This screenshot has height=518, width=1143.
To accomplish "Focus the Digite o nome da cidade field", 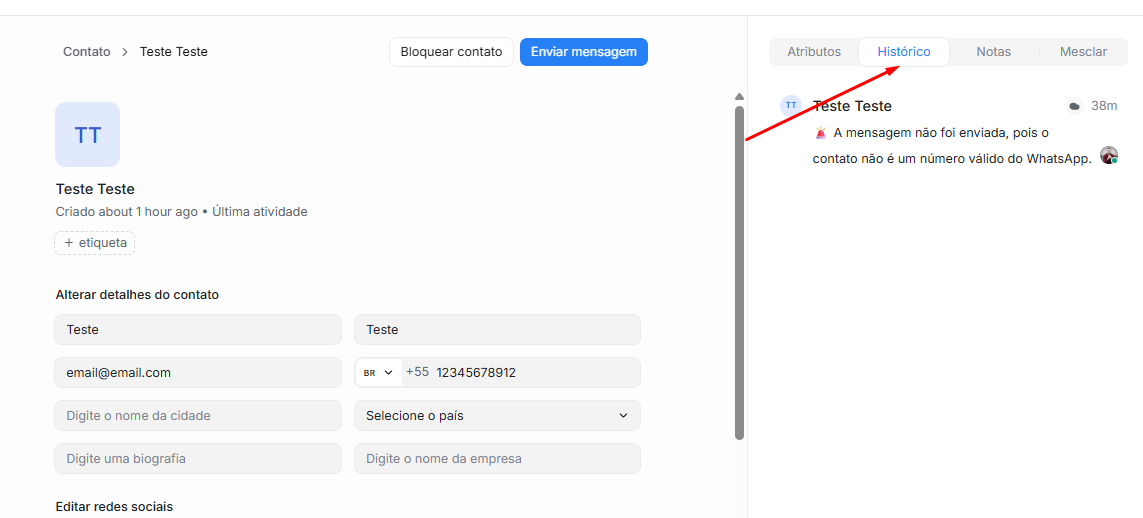I will pos(197,415).
